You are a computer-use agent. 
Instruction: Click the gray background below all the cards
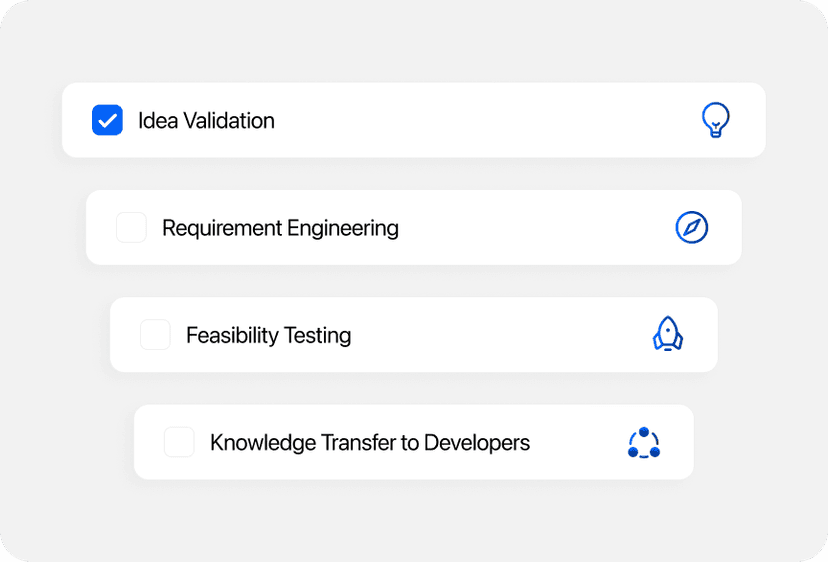pyautogui.click(x=414, y=520)
